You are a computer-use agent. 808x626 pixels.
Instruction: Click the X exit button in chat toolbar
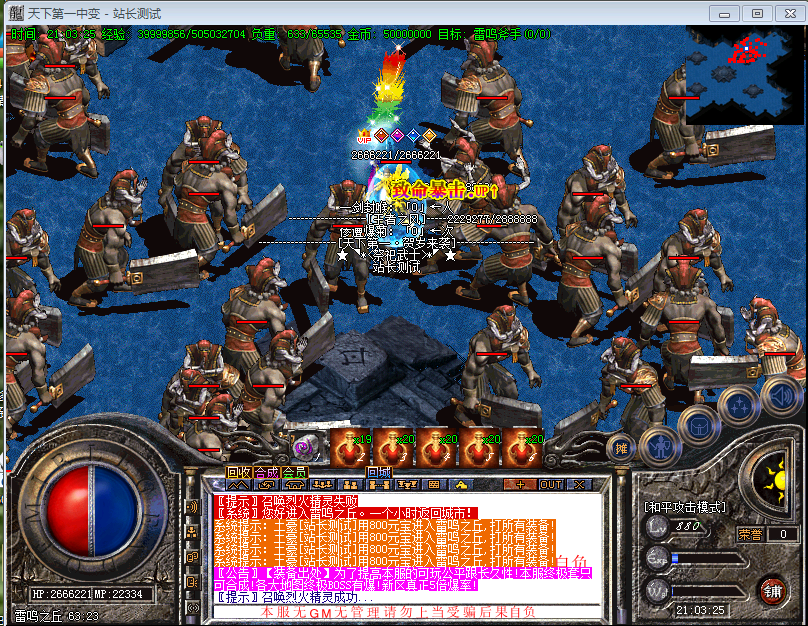579,485
